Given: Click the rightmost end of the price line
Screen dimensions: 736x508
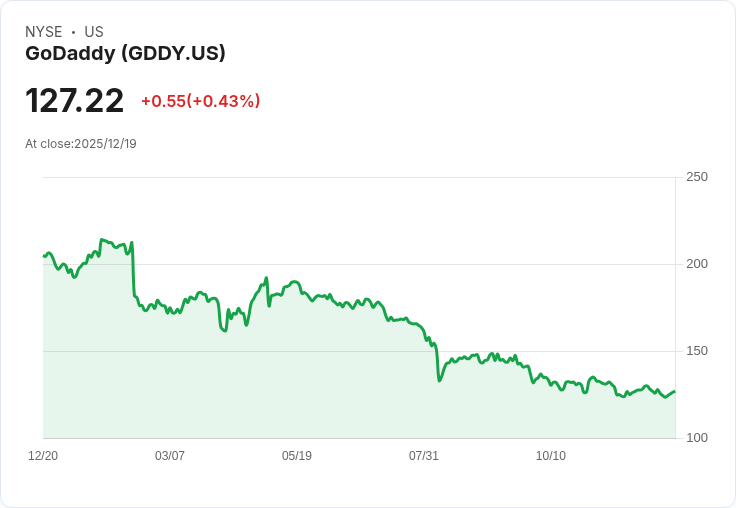Looking at the screenshot, I should click(x=674, y=391).
